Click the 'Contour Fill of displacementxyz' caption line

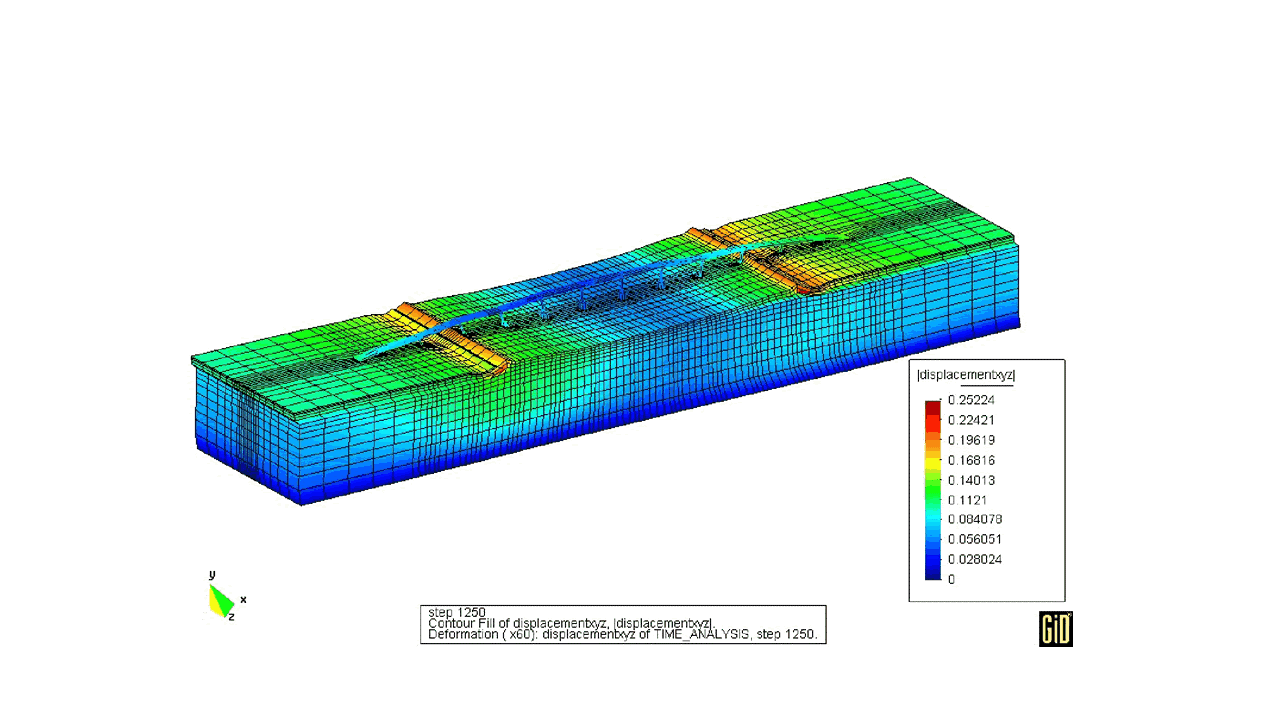coord(571,623)
